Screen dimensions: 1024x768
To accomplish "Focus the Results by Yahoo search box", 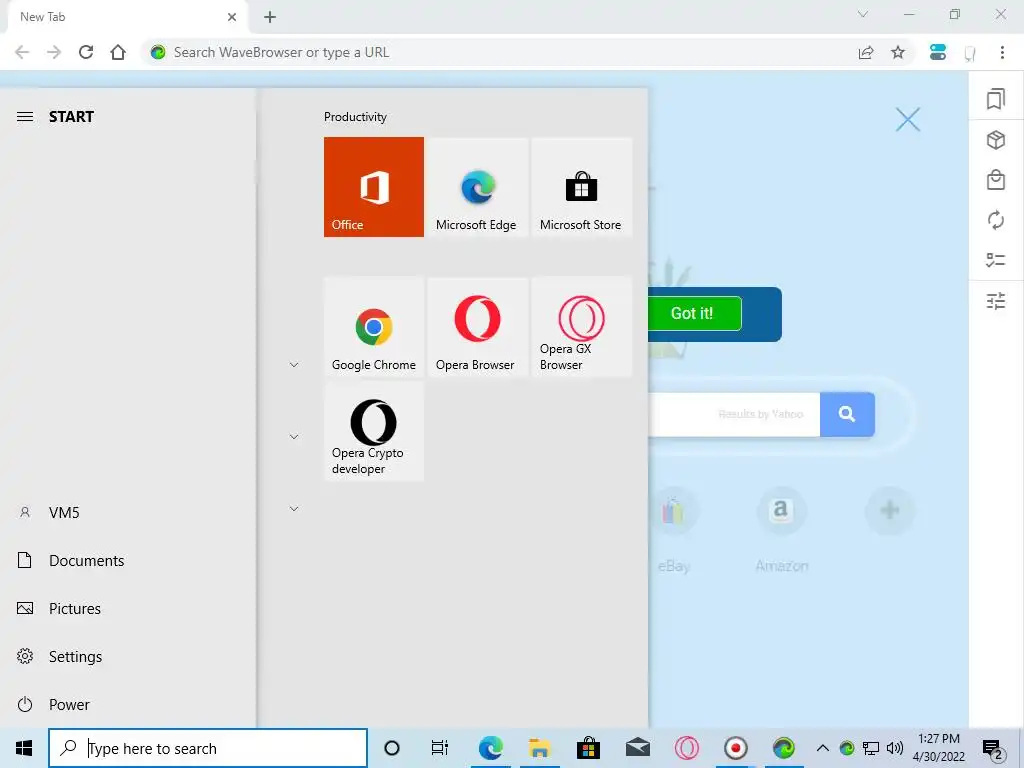I will coord(734,414).
